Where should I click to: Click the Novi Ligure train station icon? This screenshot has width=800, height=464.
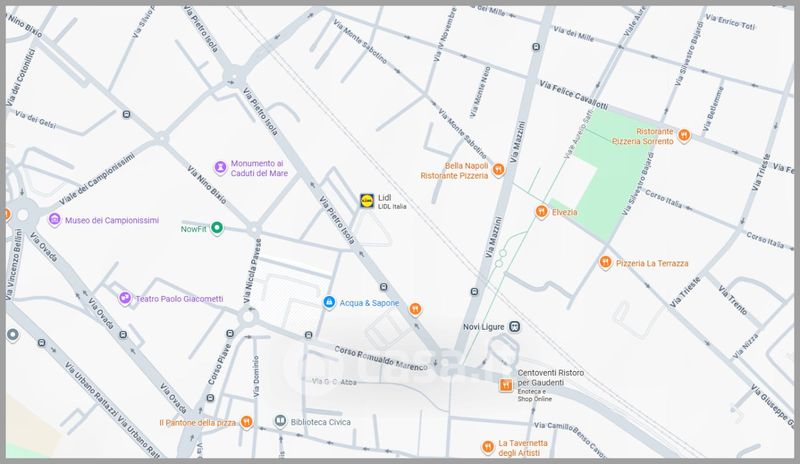click(514, 326)
